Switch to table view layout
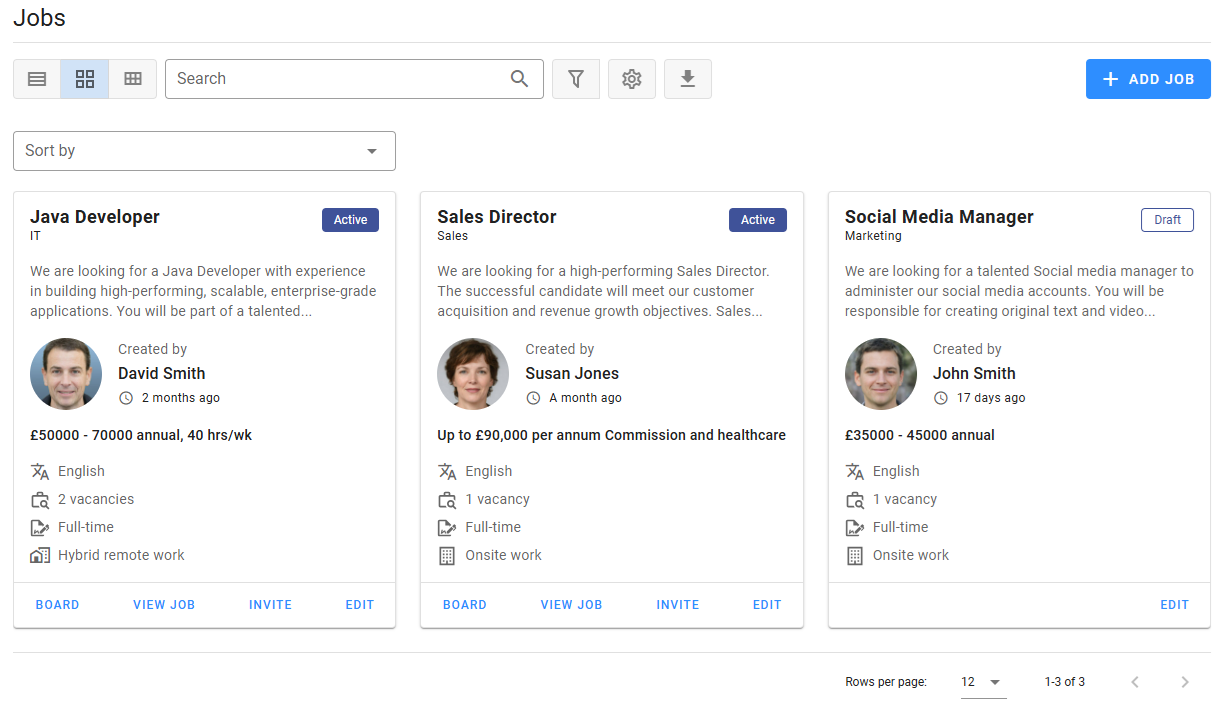 coord(133,79)
